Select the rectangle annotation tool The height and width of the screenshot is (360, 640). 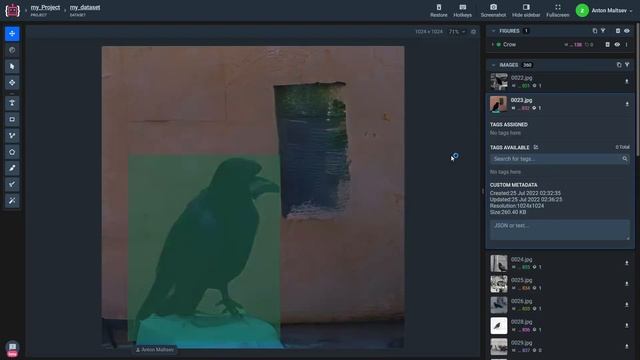(x=12, y=119)
